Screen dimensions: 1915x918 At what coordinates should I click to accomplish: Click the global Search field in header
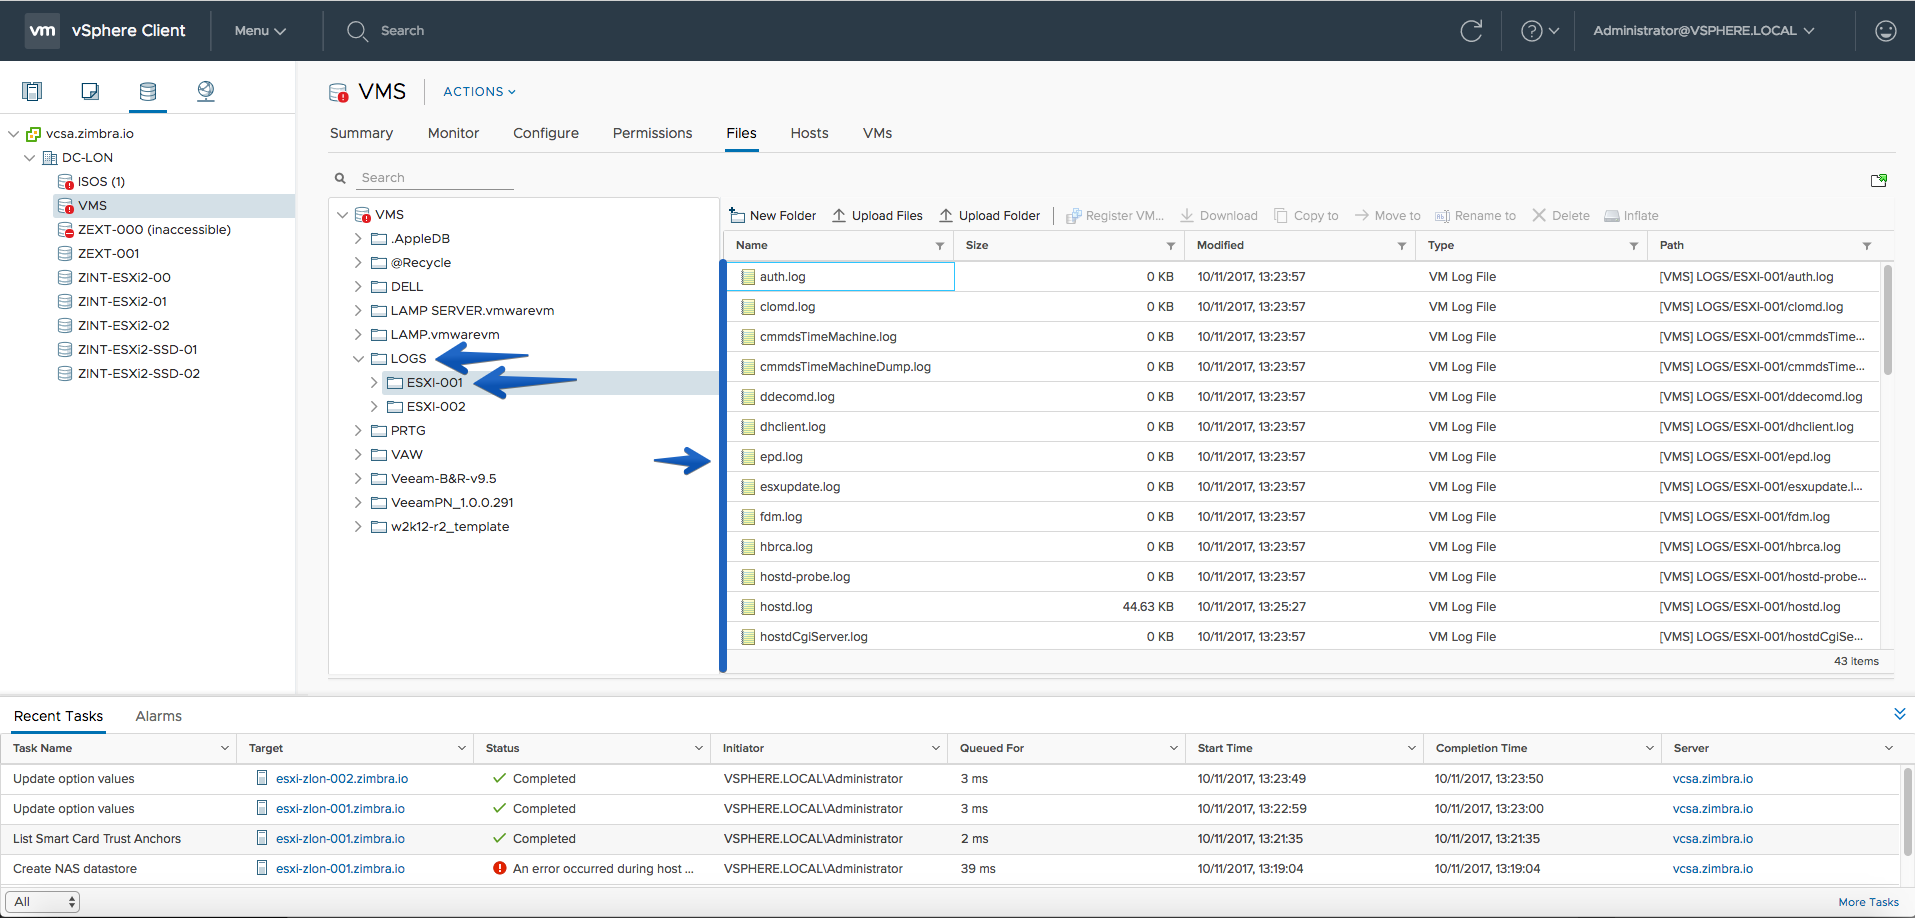[x=402, y=31]
